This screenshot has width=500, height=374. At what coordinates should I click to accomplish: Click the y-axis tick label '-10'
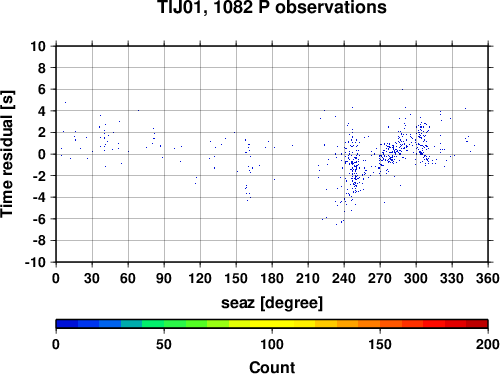[35, 263]
